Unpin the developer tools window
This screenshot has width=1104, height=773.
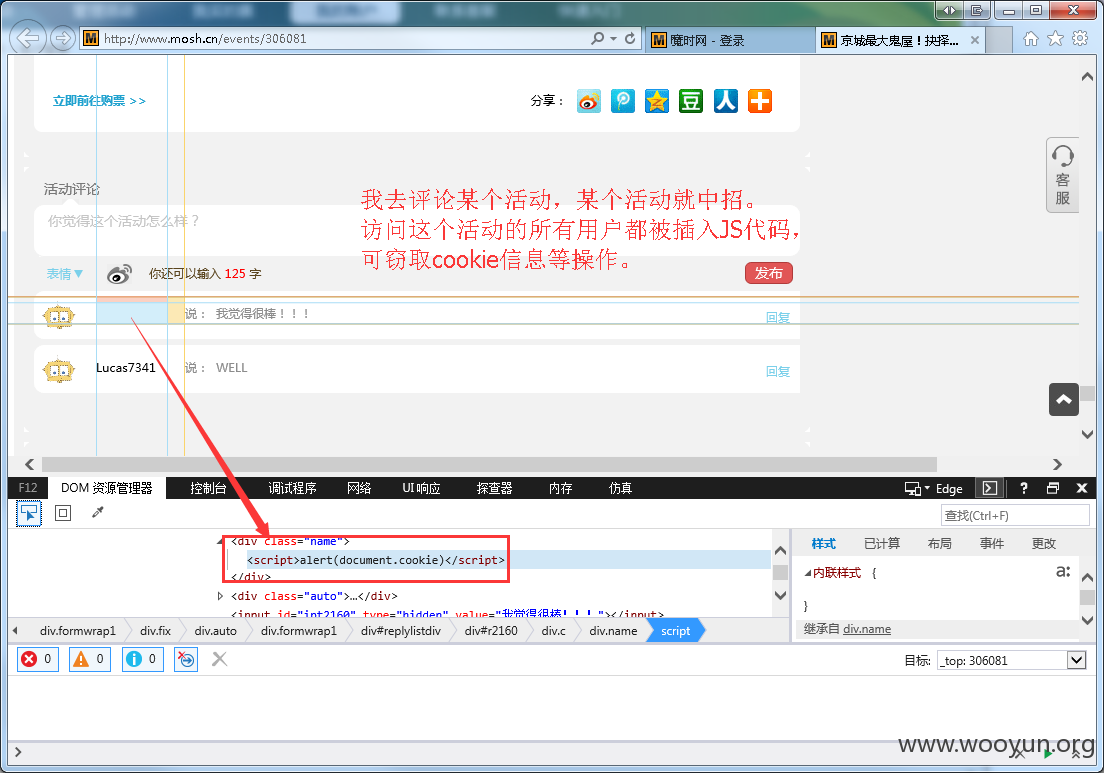(x=1053, y=488)
